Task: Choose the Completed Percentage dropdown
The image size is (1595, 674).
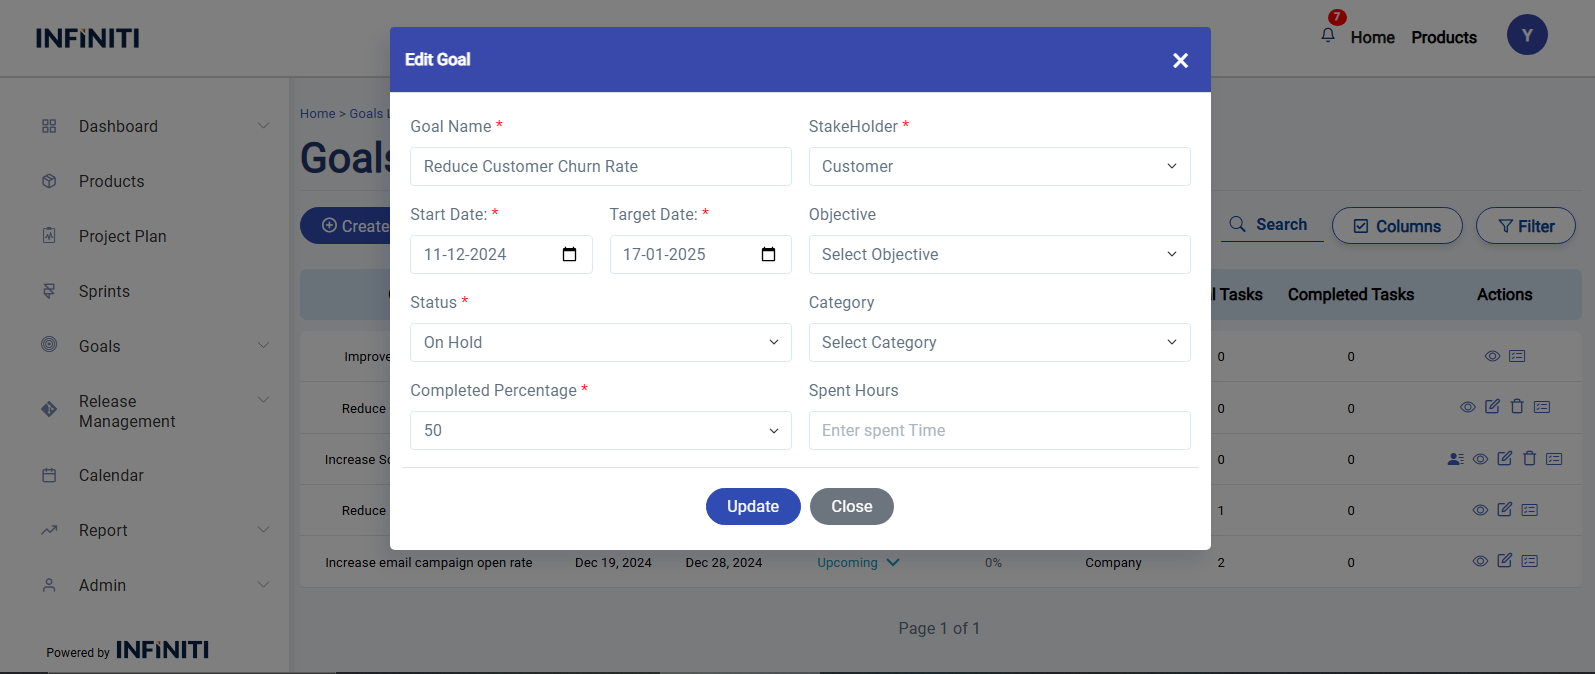Action: pyautogui.click(x=600, y=431)
